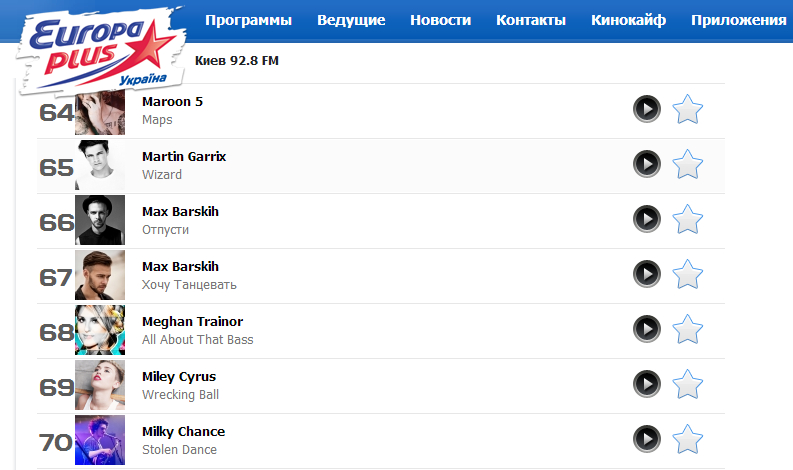Screen dimensions: 793x470
Task: Open Кинокайф section
Action: tap(628, 20)
